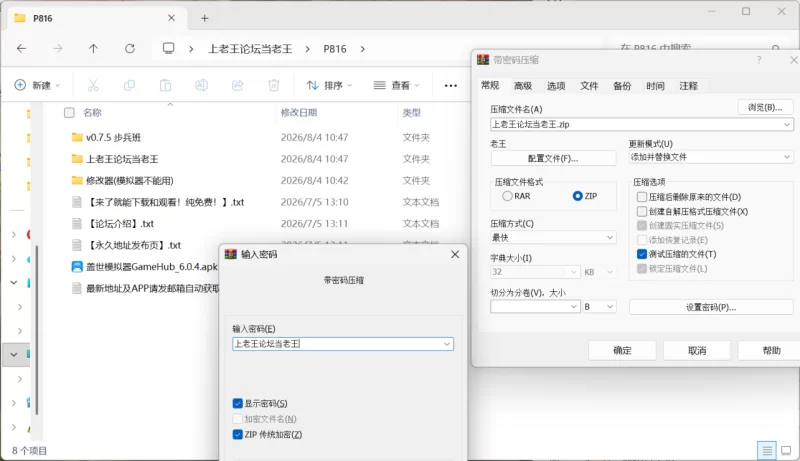
Task: Open the 压缩方式 dropdown showing 最快
Action: point(553,238)
